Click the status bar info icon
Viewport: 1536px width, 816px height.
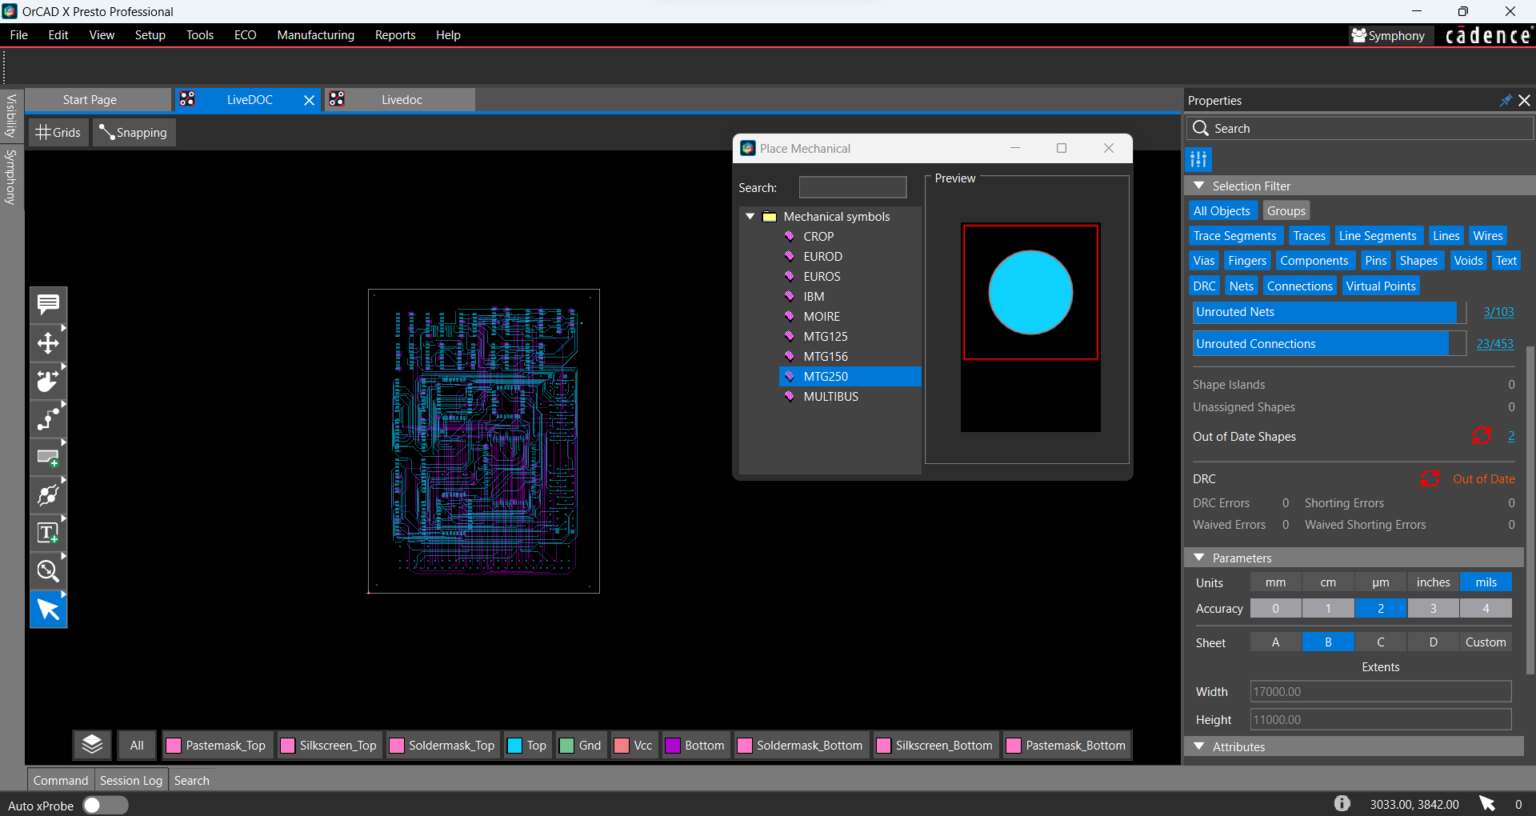[x=1342, y=804]
